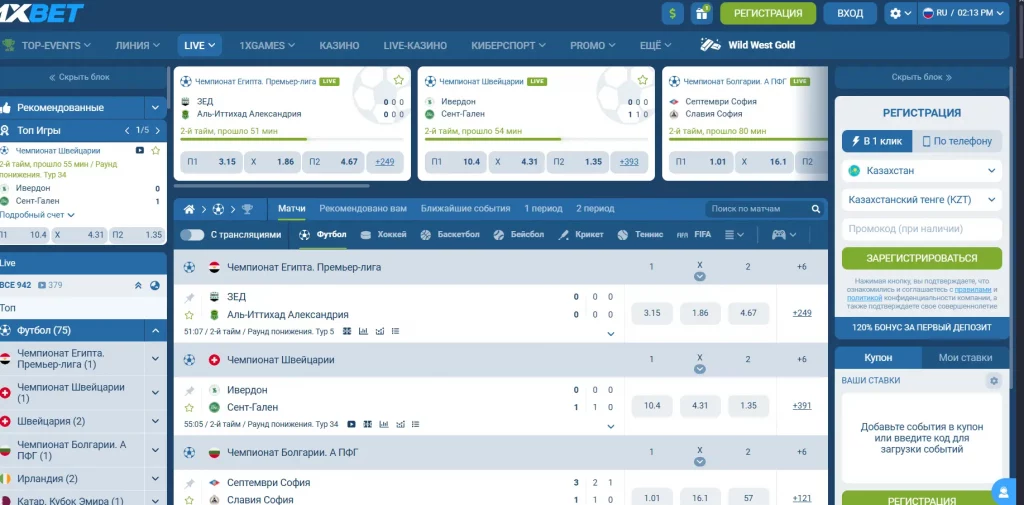Open +391 more markets link

[802, 406]
